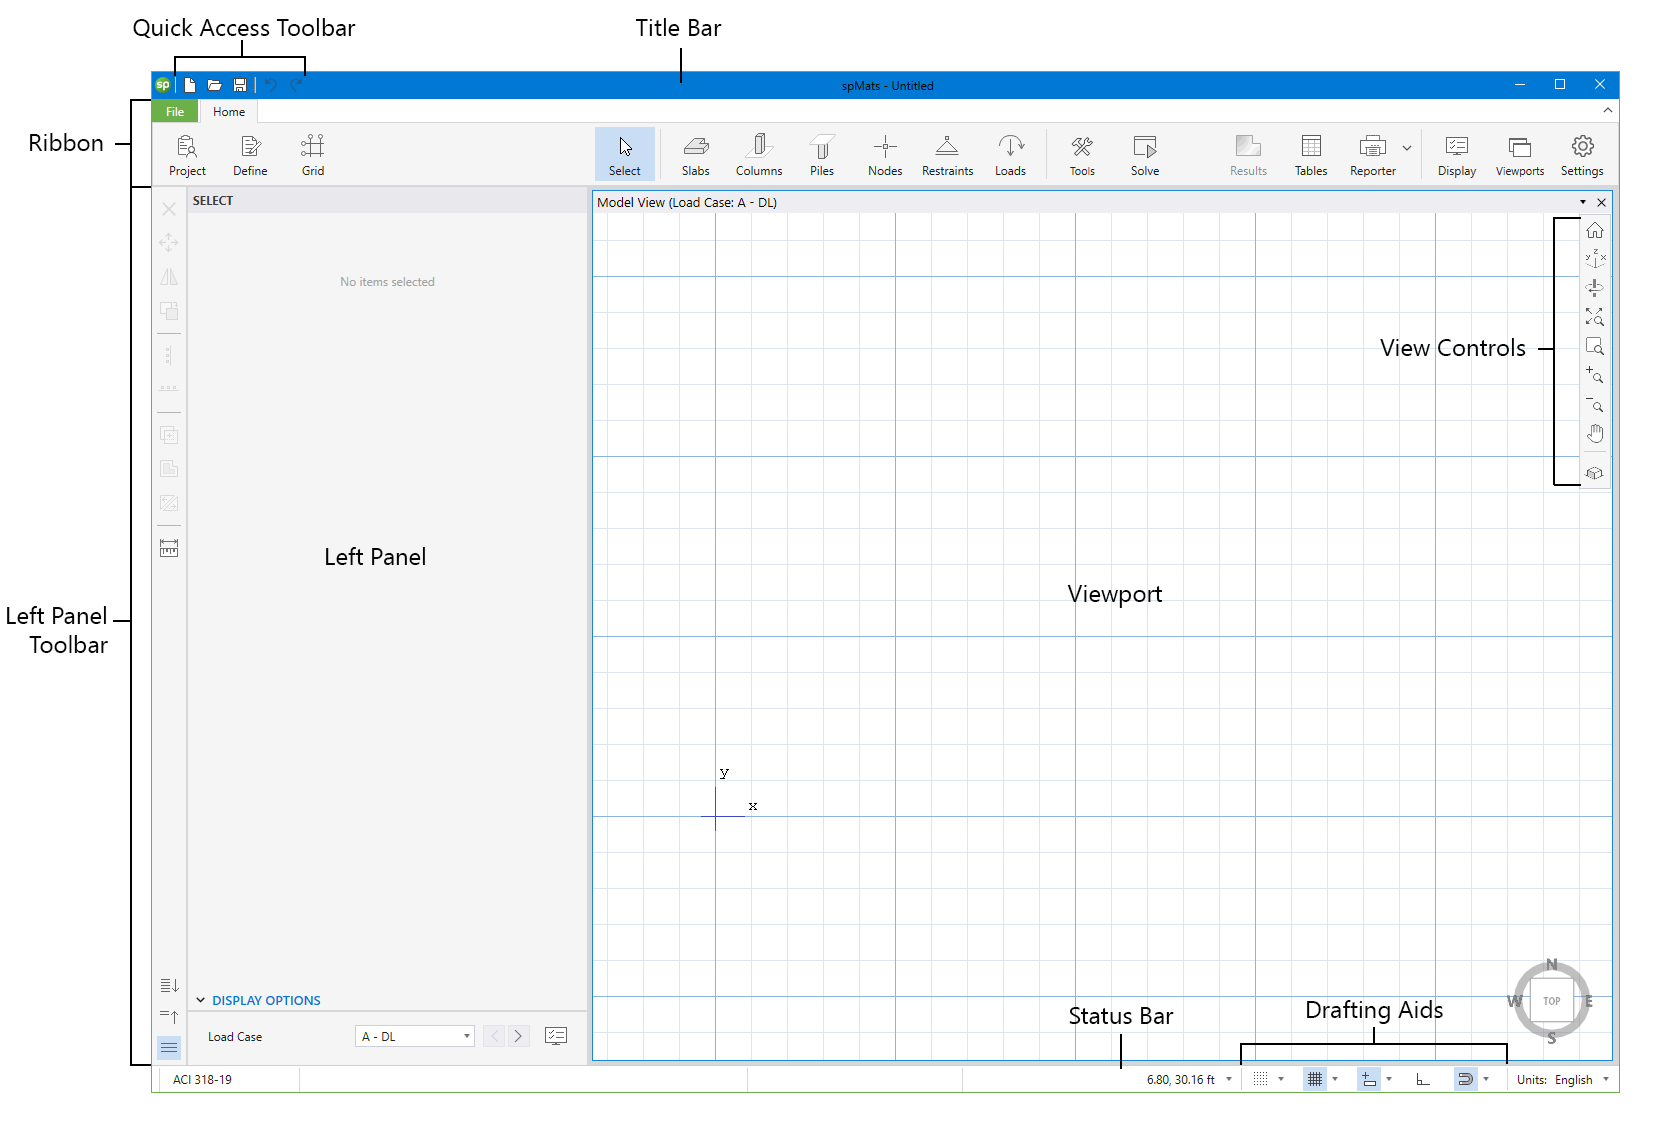Select the Zoom In magnifier control
Viewport: 1653px width, 1129px height.
[1595, 377]
